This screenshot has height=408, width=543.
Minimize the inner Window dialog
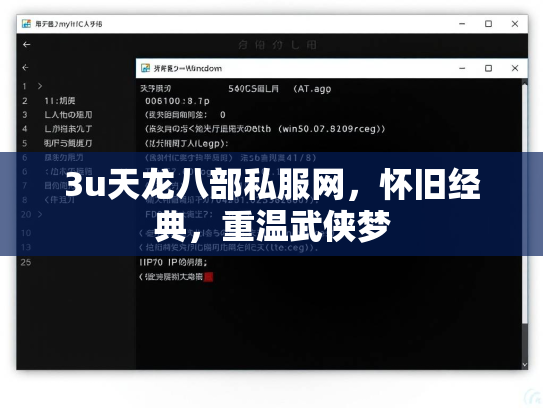(x=462, y=68)
